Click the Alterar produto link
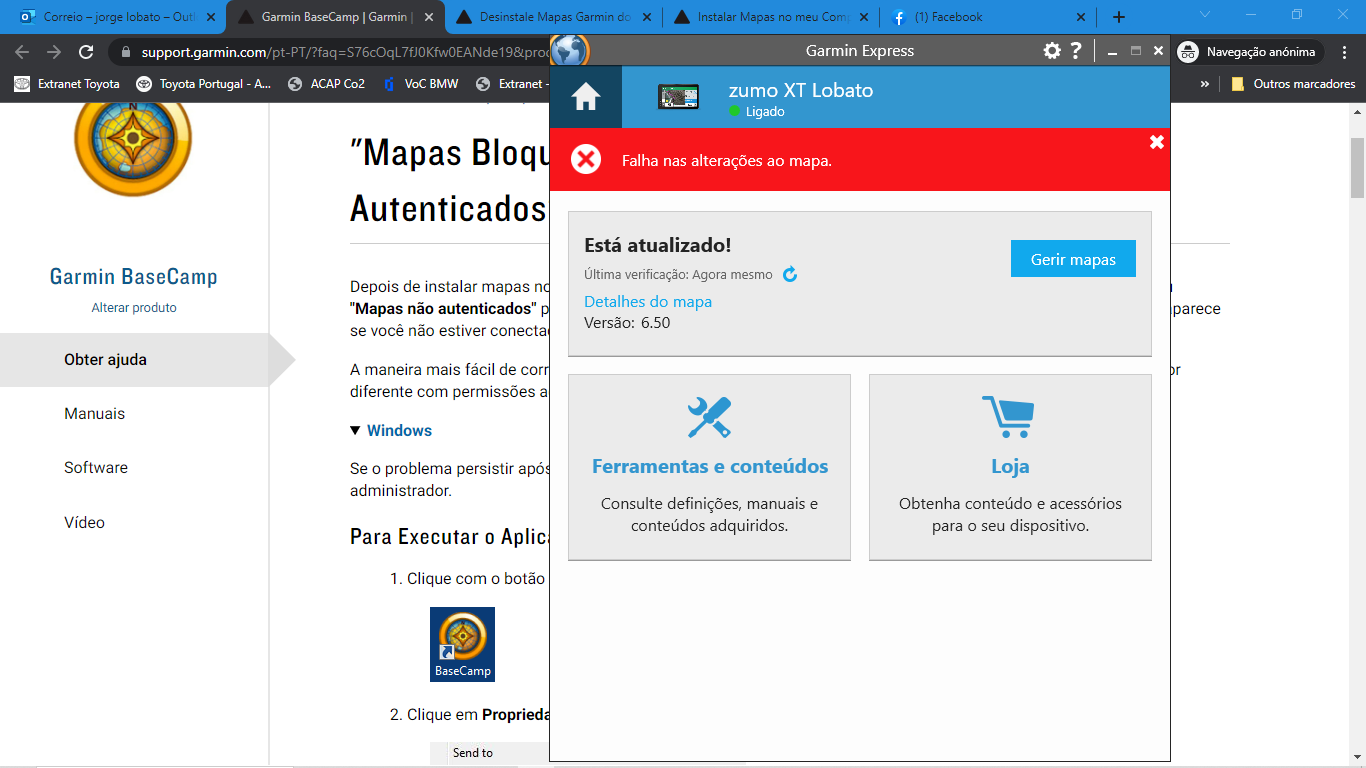1366x768 pixels. (134, 308)
